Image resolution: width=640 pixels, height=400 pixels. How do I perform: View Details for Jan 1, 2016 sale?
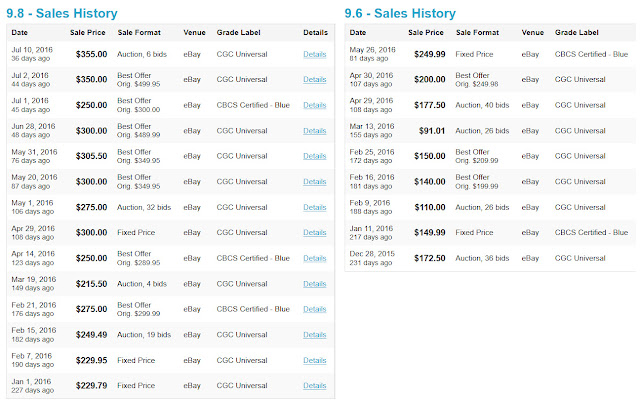click(315, 386)
